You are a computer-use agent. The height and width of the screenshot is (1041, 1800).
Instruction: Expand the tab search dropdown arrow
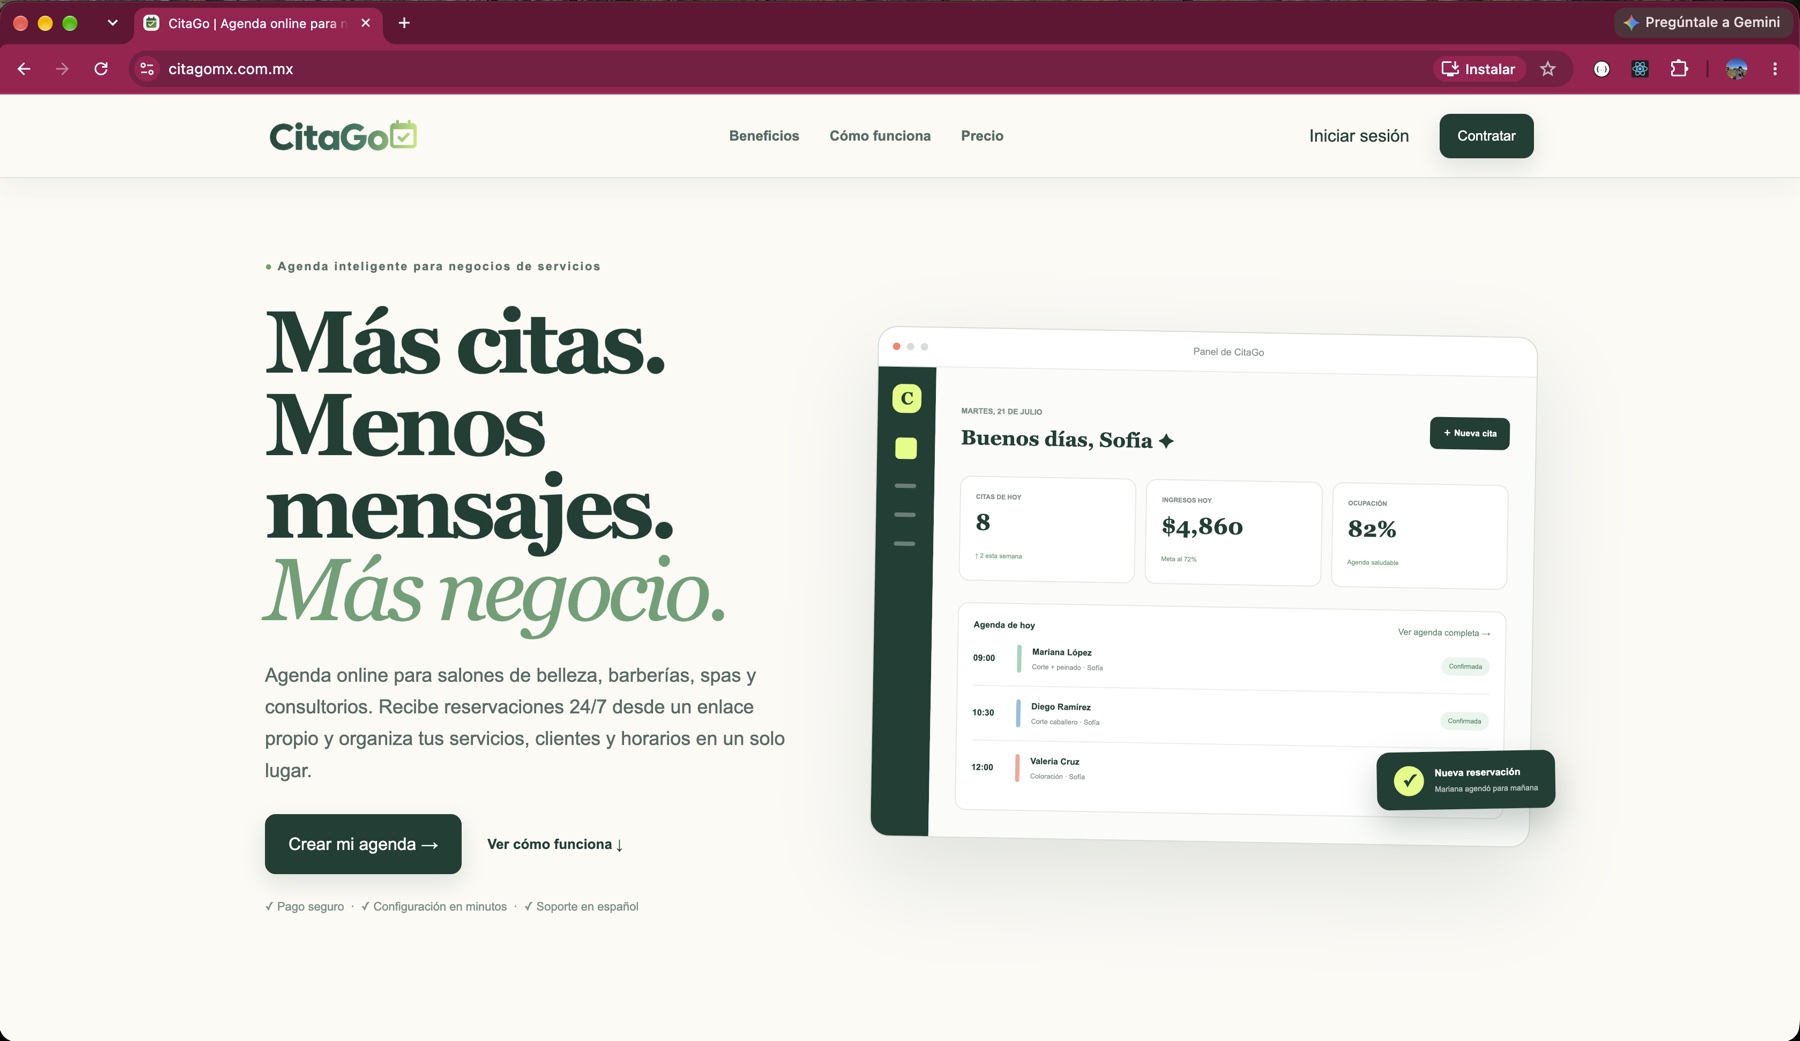coord(112,23)
